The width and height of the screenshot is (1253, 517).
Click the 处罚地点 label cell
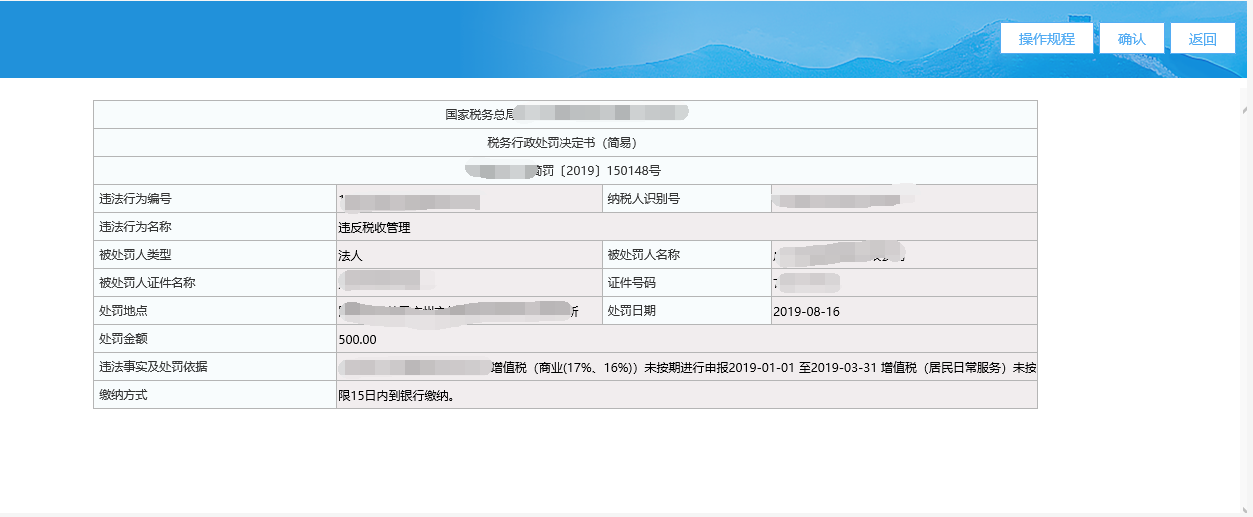117,311
